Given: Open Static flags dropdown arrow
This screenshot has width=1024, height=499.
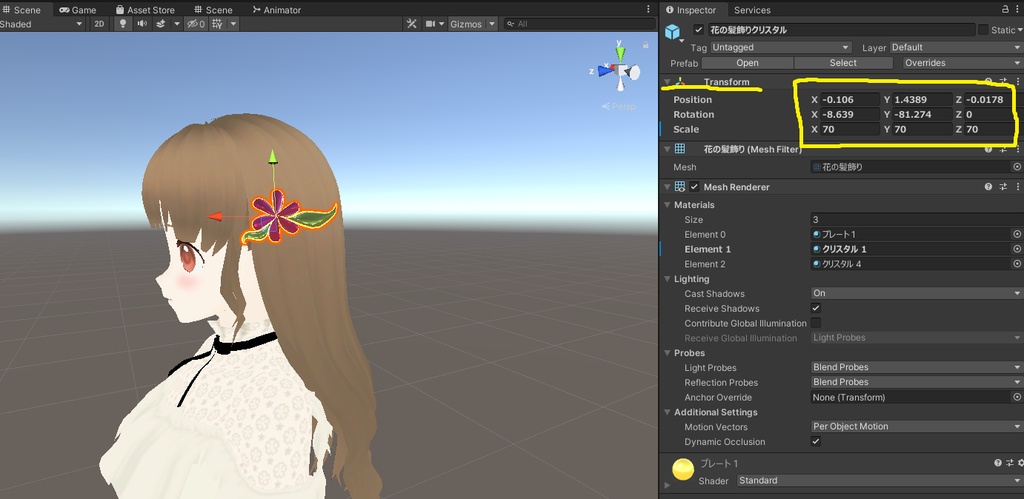Looking at the screenshot, I should point(1019,30).
